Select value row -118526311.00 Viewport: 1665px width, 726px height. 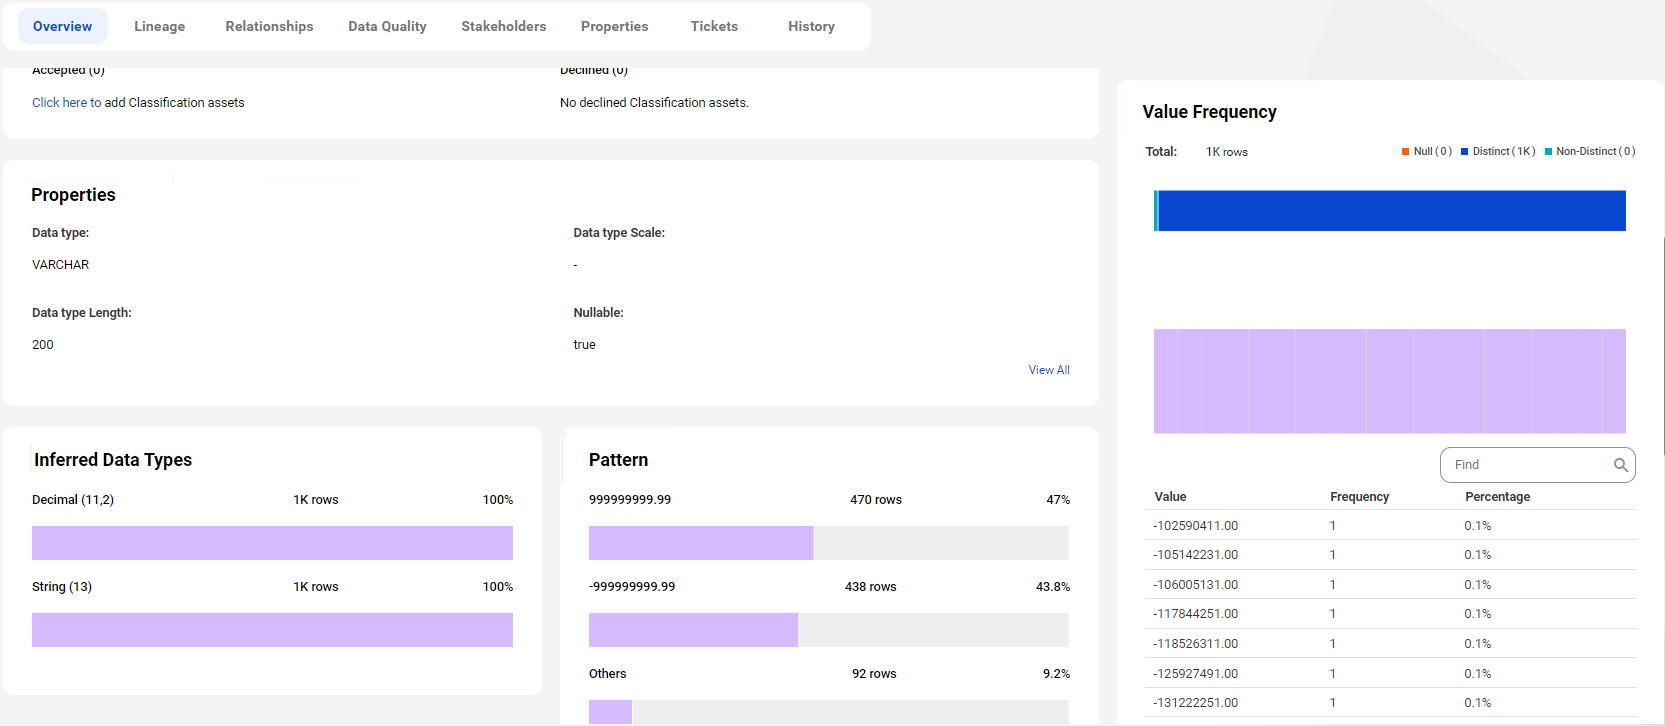(1390, 644)
